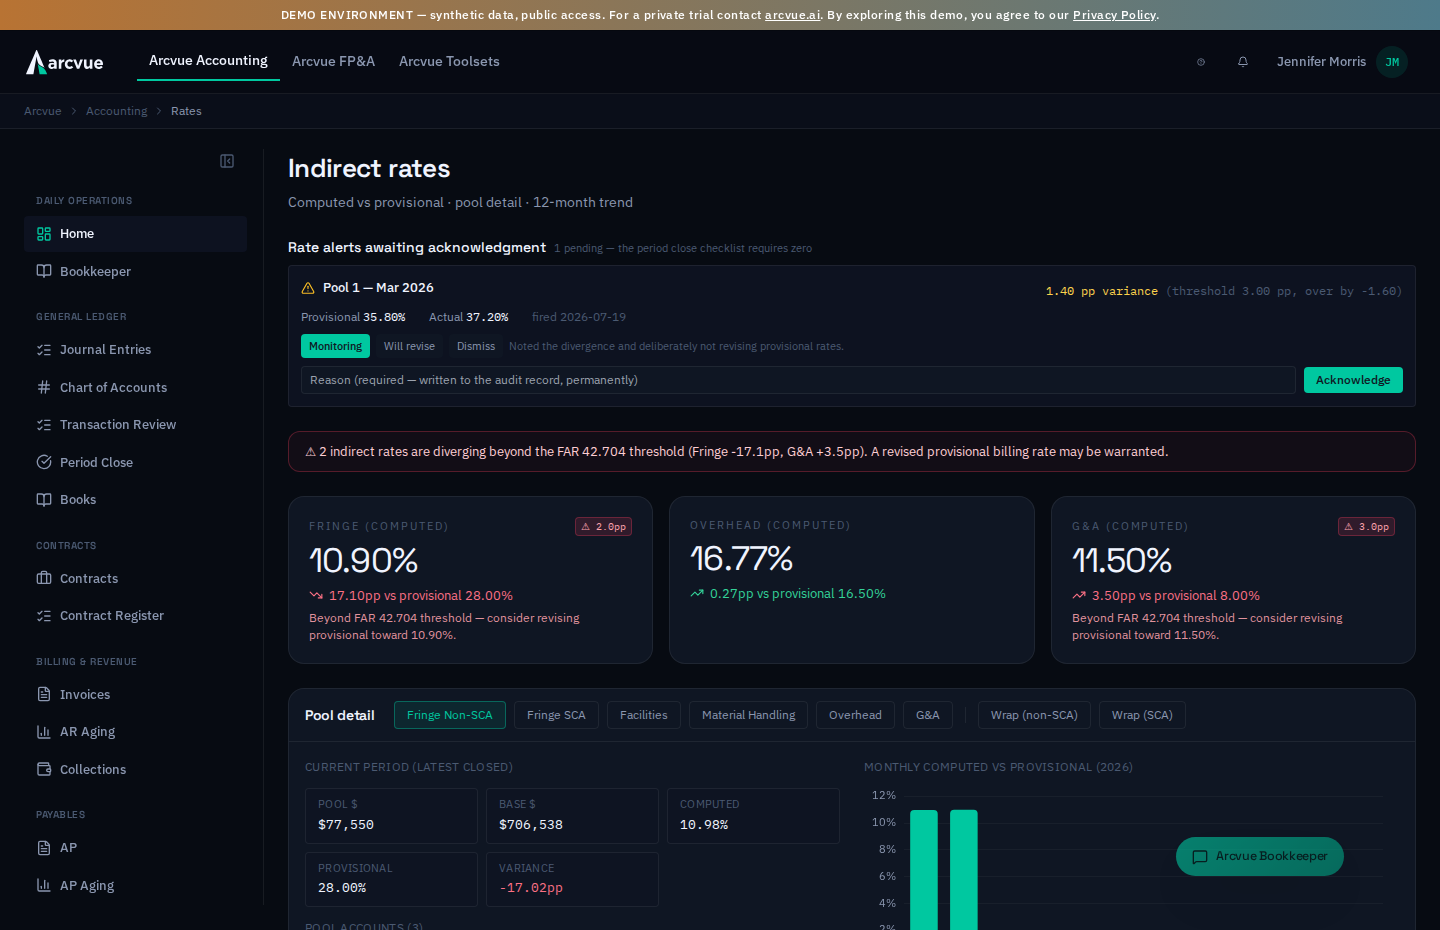The image size is (1440, 930).
Task: Collapse the sidebar panel icon
Action: (x=227, y=161)
